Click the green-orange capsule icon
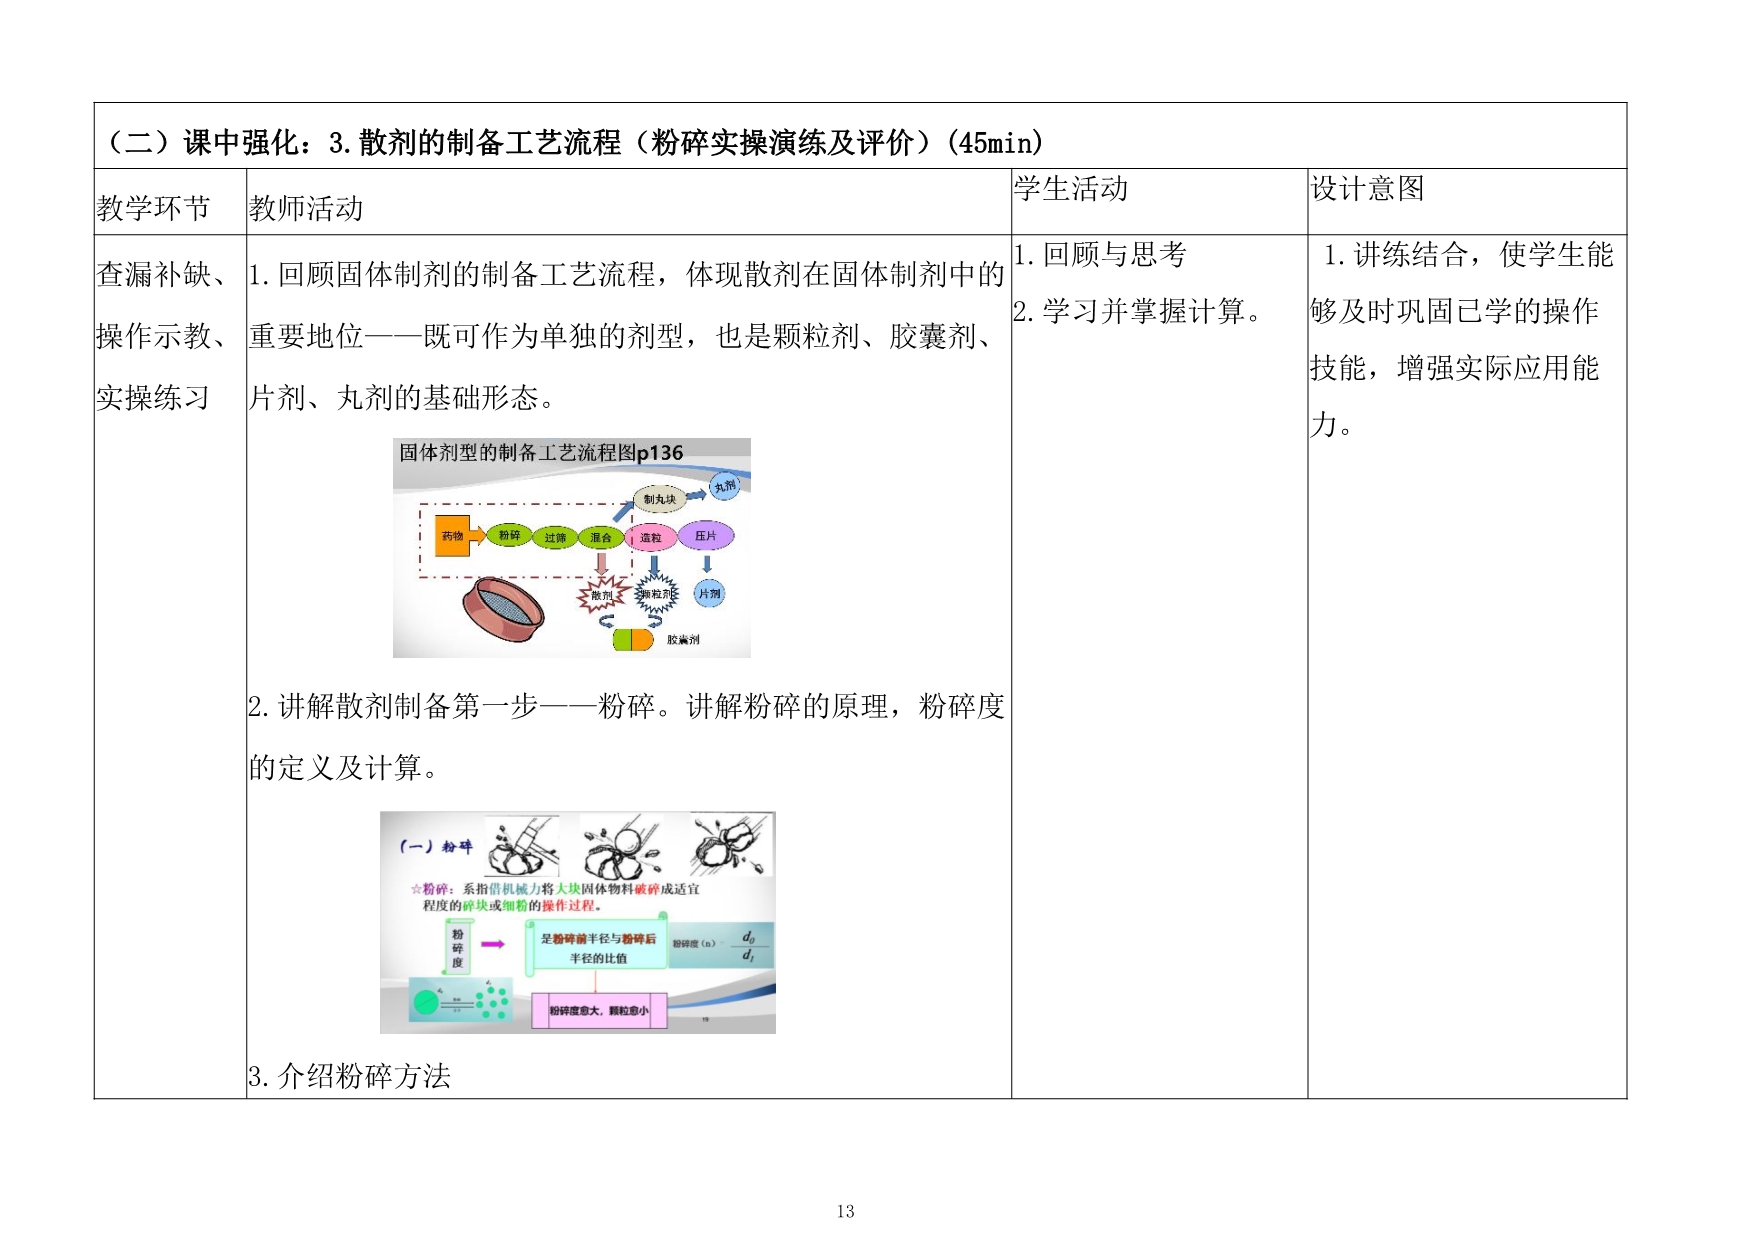 coord(632,639)
